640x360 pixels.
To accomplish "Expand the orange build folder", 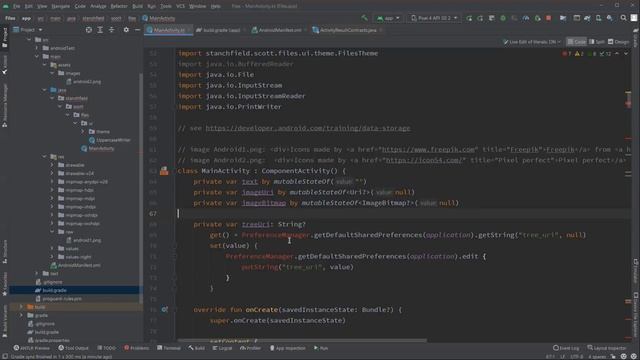I will [x=21, y=307].
